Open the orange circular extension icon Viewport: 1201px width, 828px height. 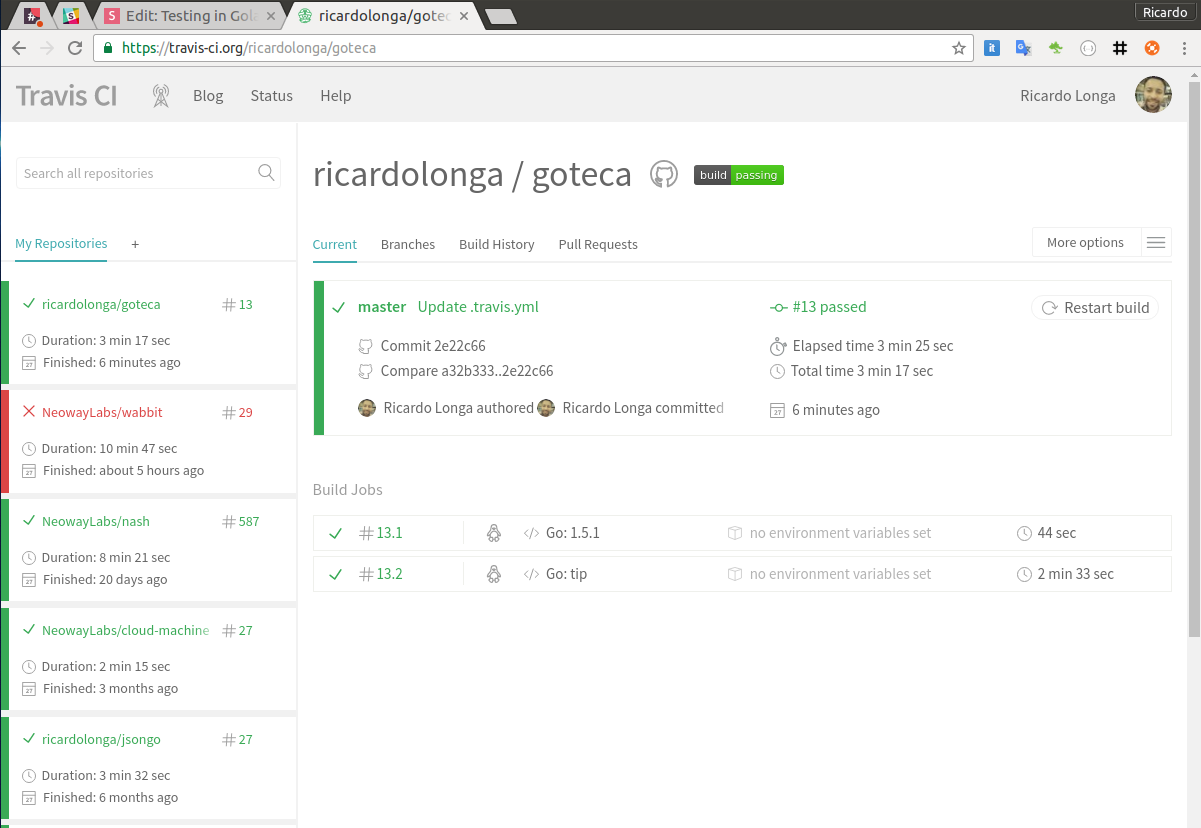pos(1152,48)
